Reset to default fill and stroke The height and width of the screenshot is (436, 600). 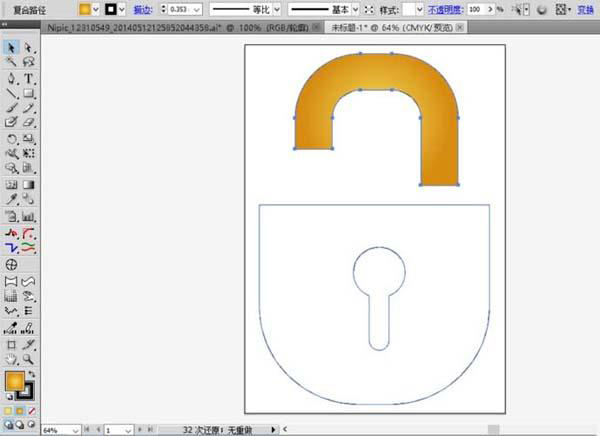(x=10, y=397)
